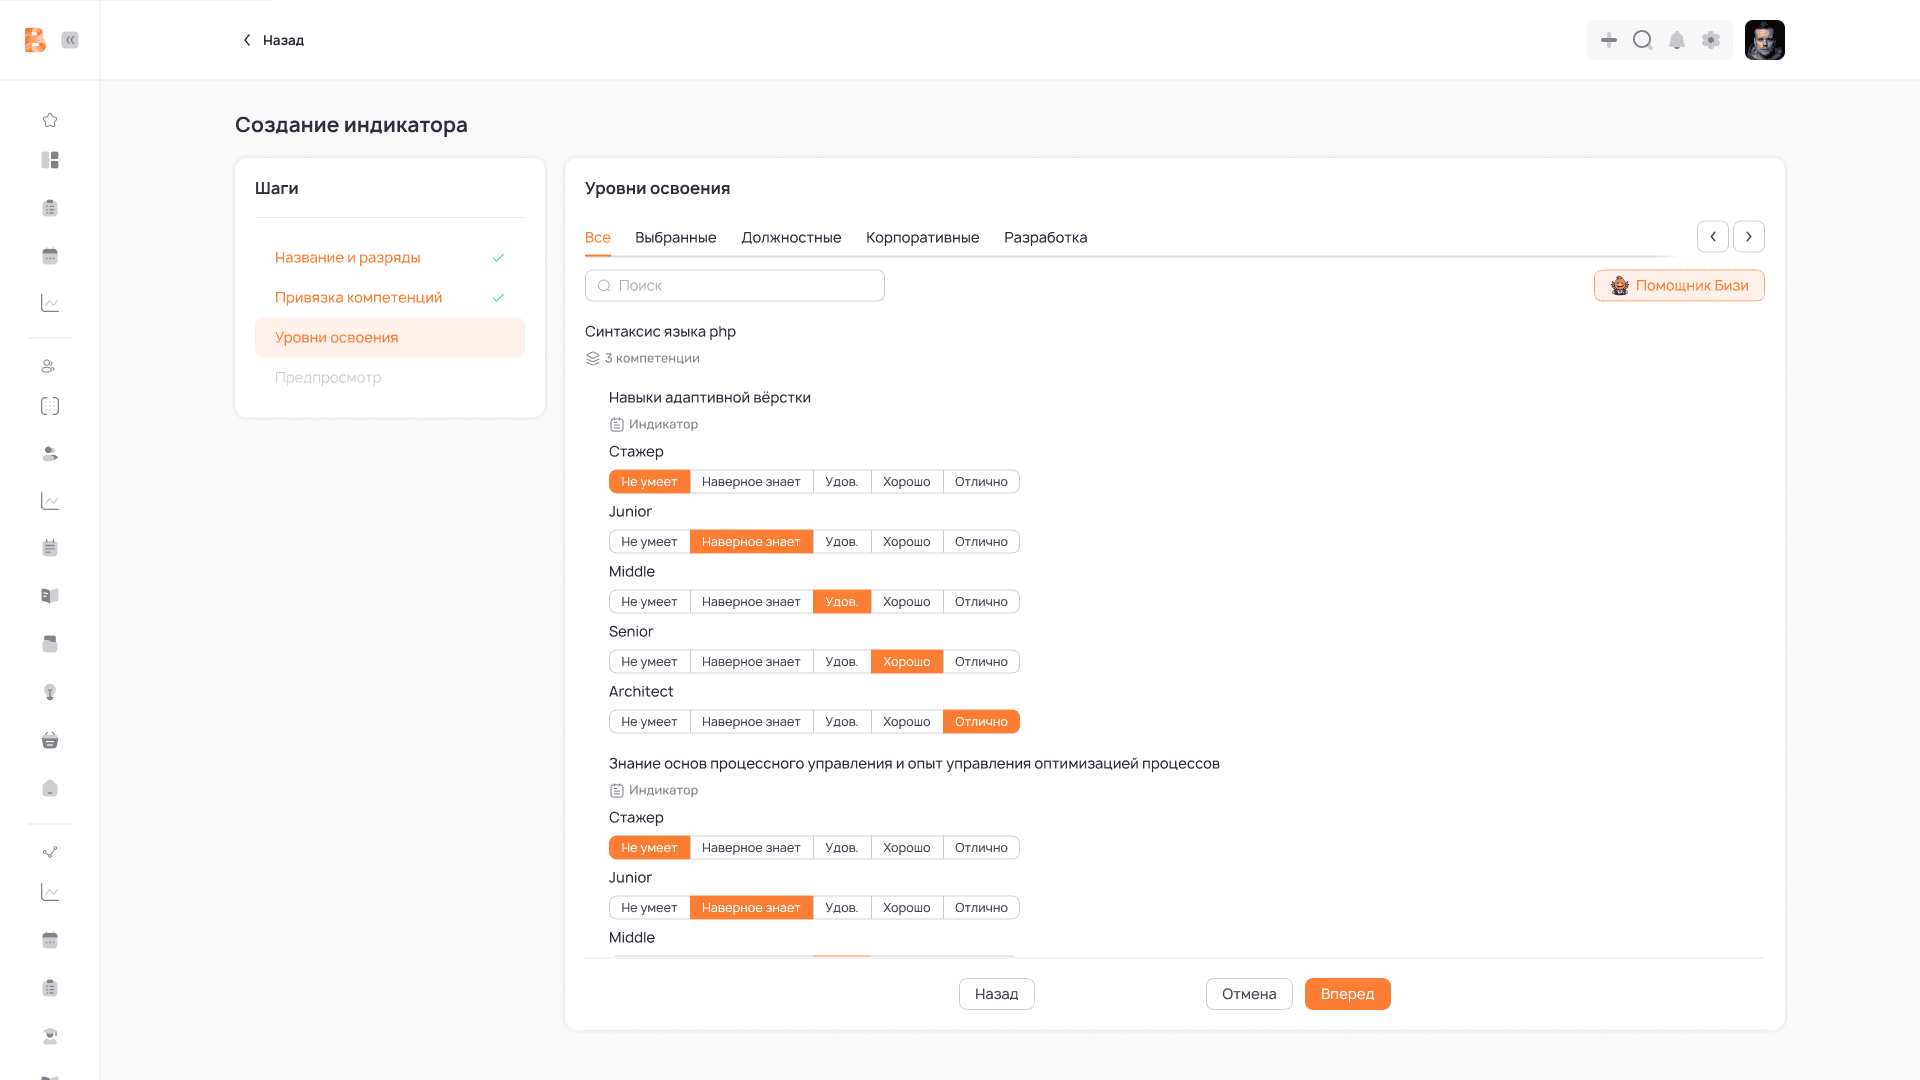Set Junior level to 'Хорошо' in first indicator
The image size is (1920, 1080).
pos(906,542)
